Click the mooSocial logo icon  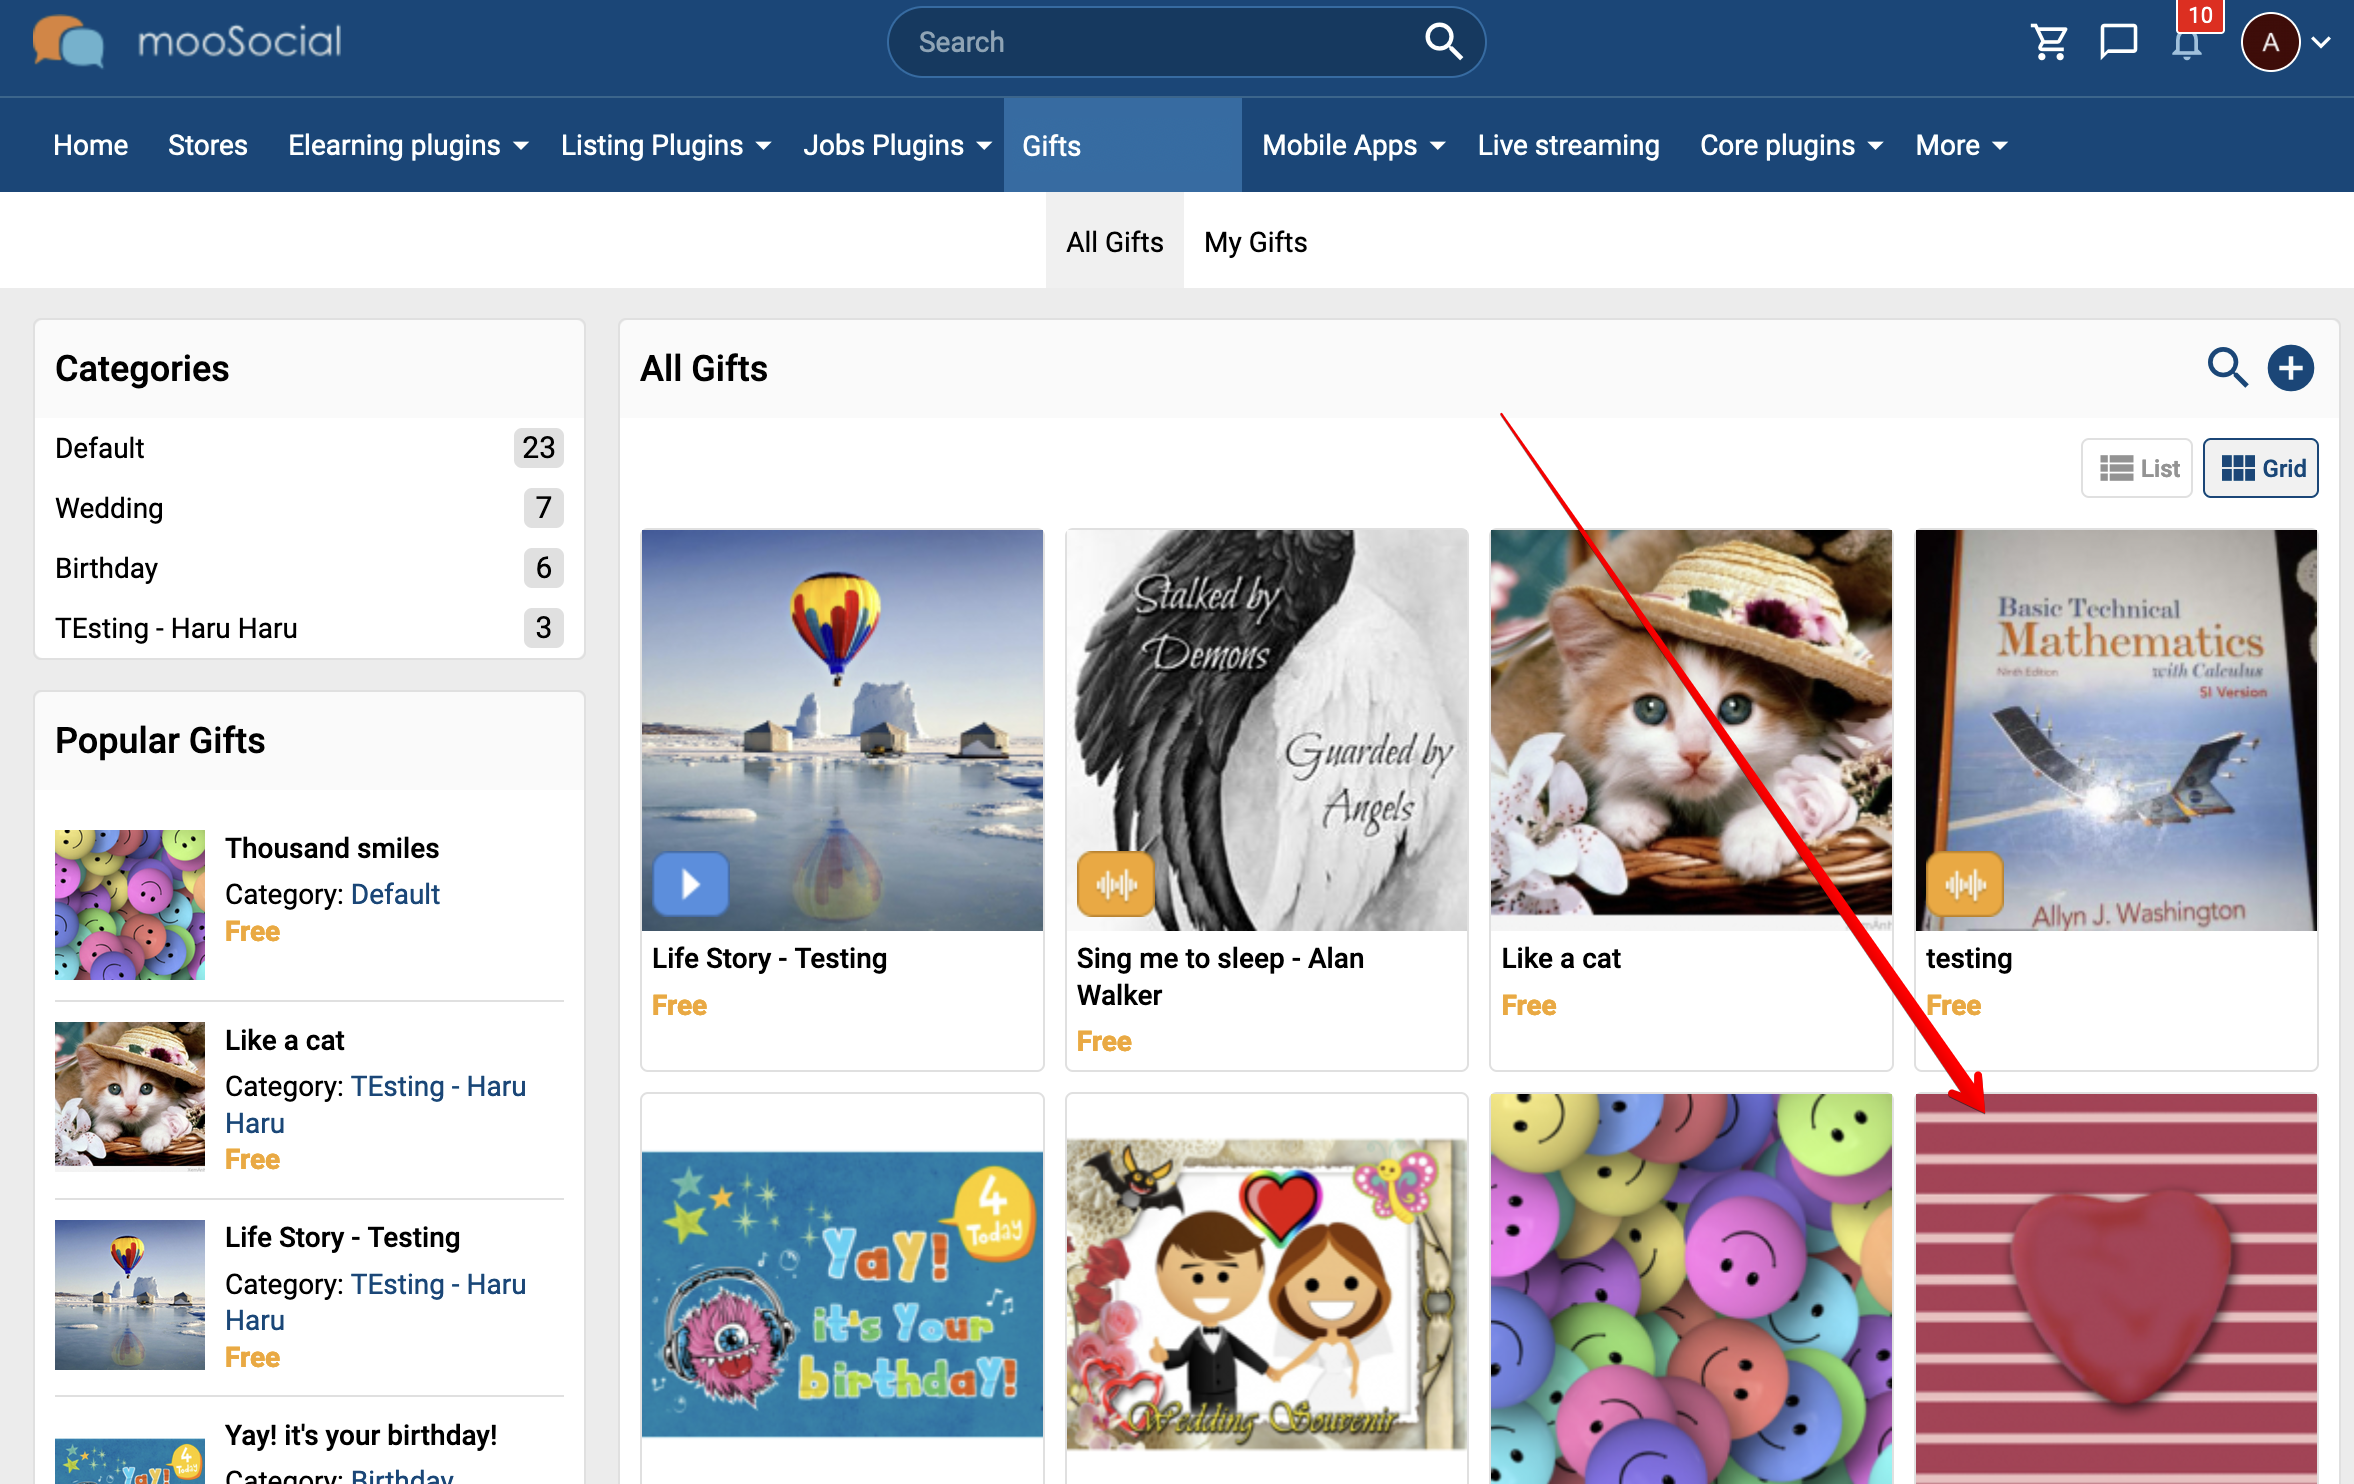click(67, 42)
